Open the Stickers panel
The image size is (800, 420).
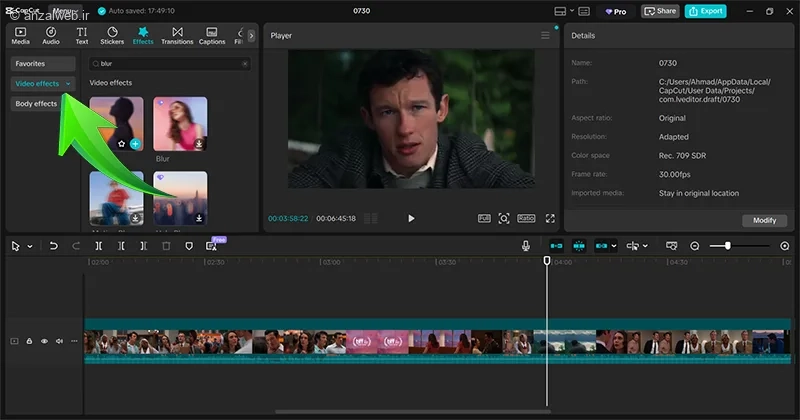(x=112, y=36)
